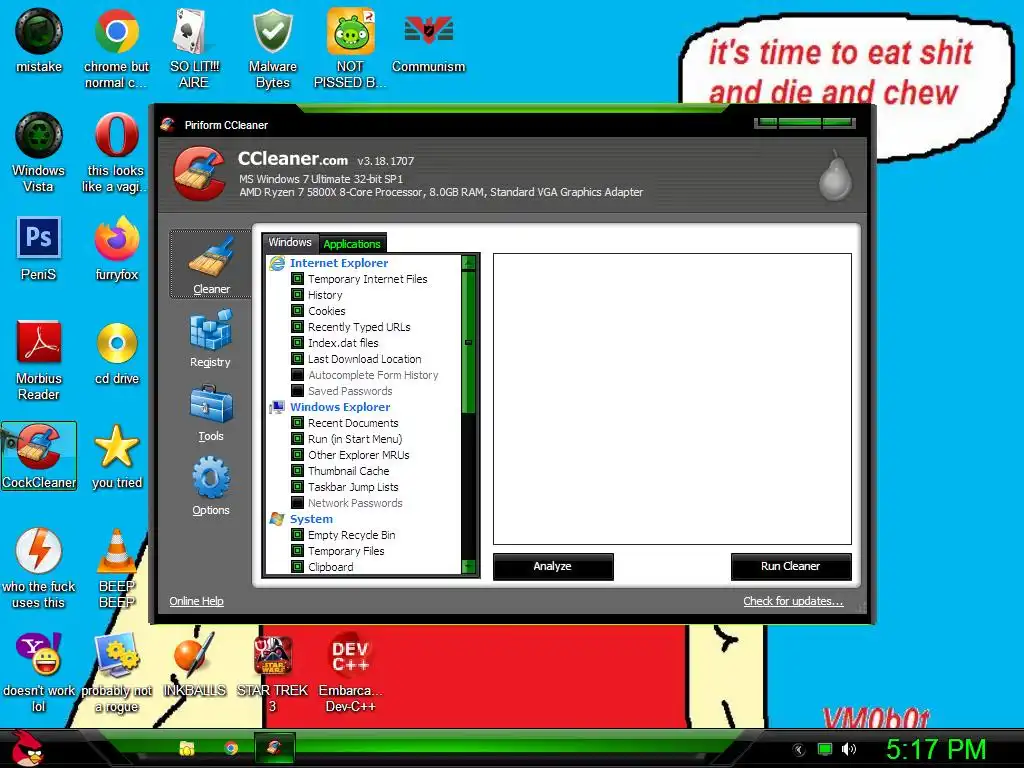Select the 'you tried' star icon
The width and height of the screenshot is (1024, 768).
coord(117,447)
